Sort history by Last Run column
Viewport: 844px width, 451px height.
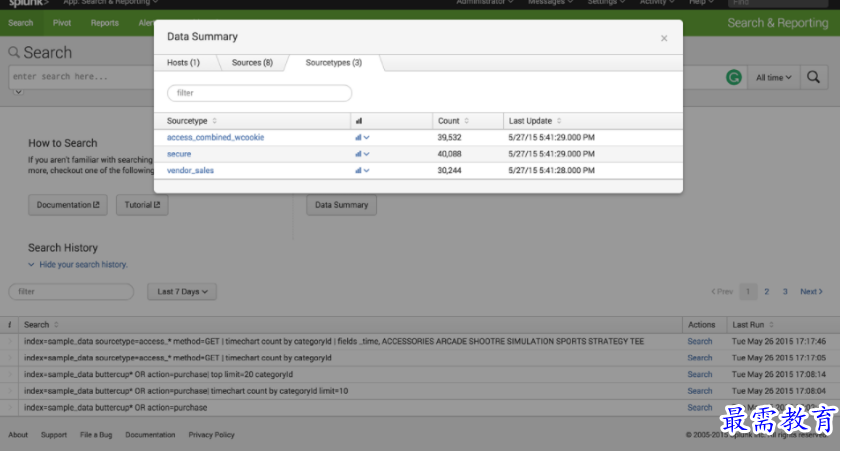coord(752,325)
